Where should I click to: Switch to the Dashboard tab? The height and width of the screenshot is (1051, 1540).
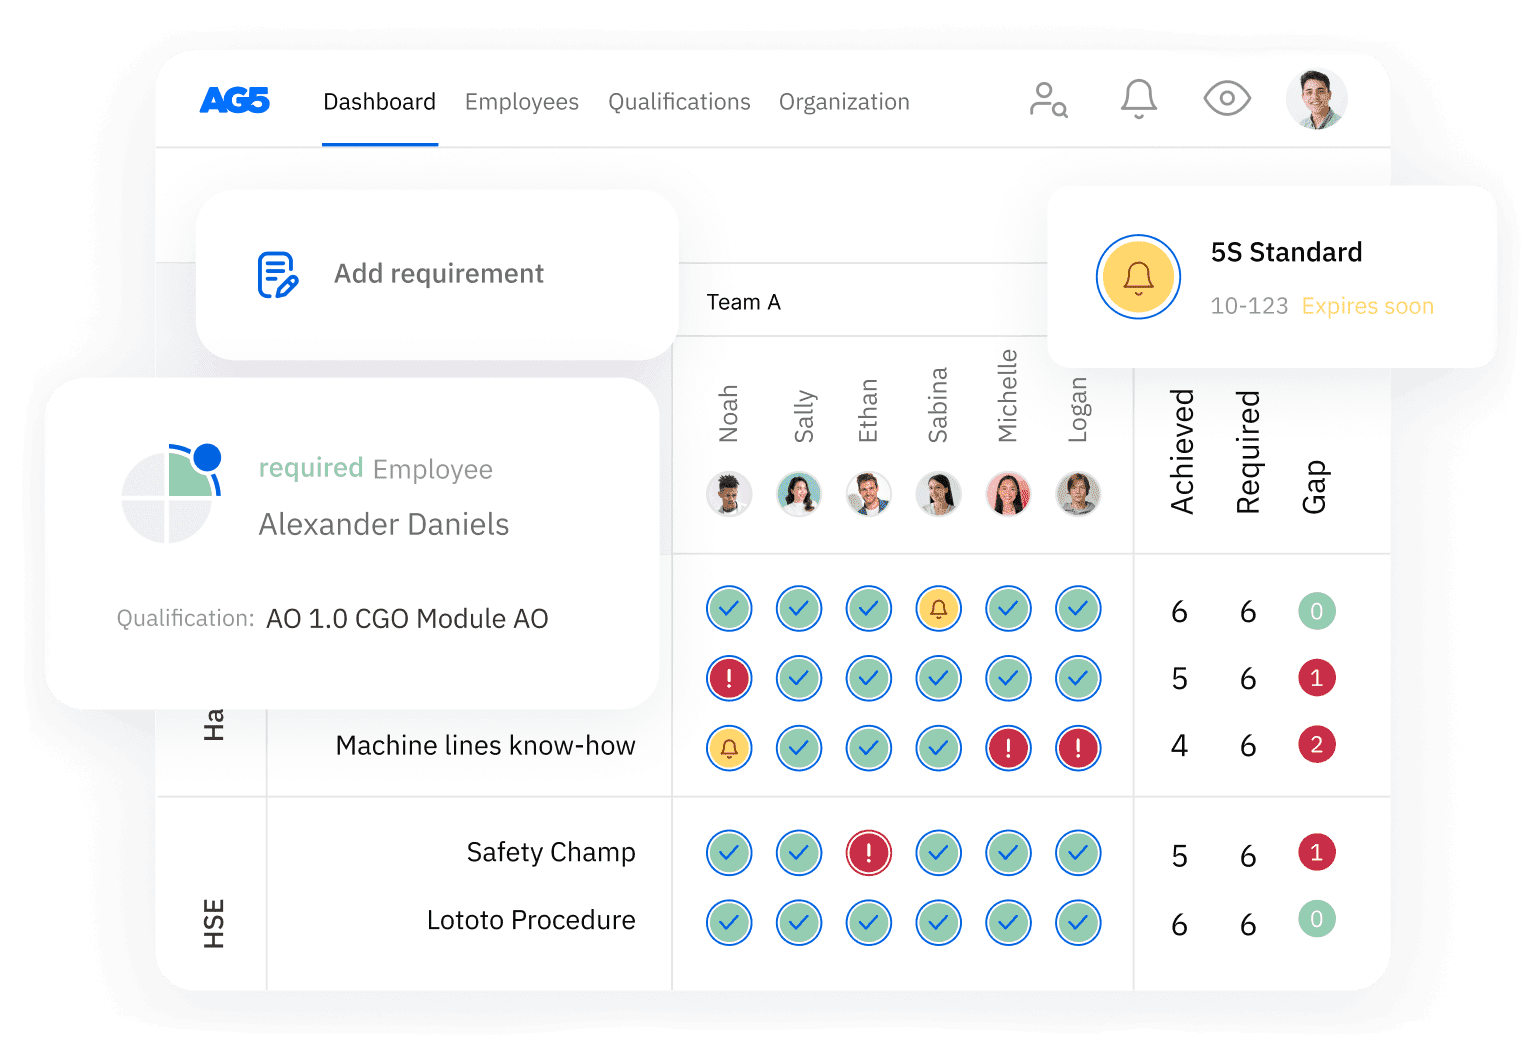coord(379,102)
